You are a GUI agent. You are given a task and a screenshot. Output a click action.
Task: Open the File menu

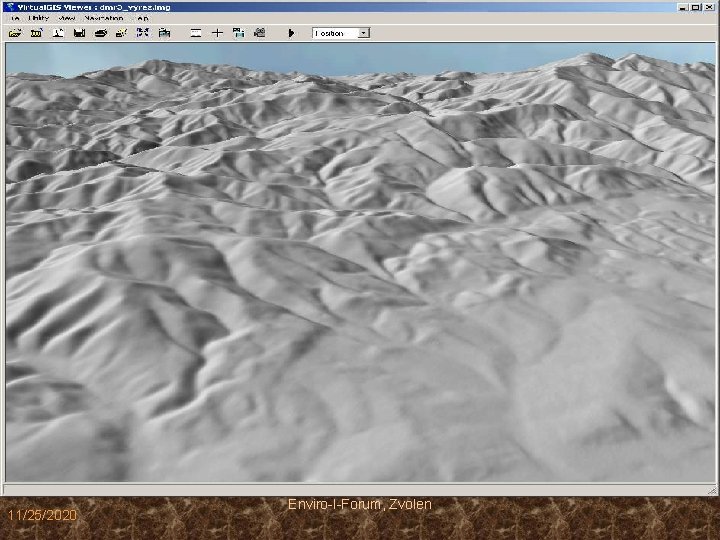click(15, 18)
